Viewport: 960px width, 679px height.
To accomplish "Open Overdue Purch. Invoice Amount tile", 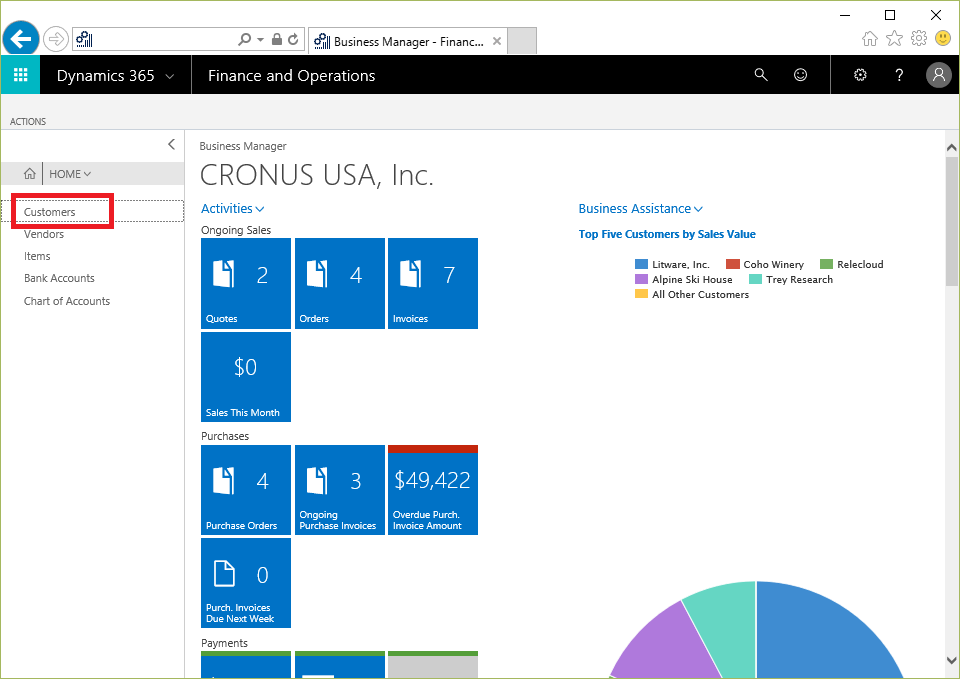I will tap(433, 490).
